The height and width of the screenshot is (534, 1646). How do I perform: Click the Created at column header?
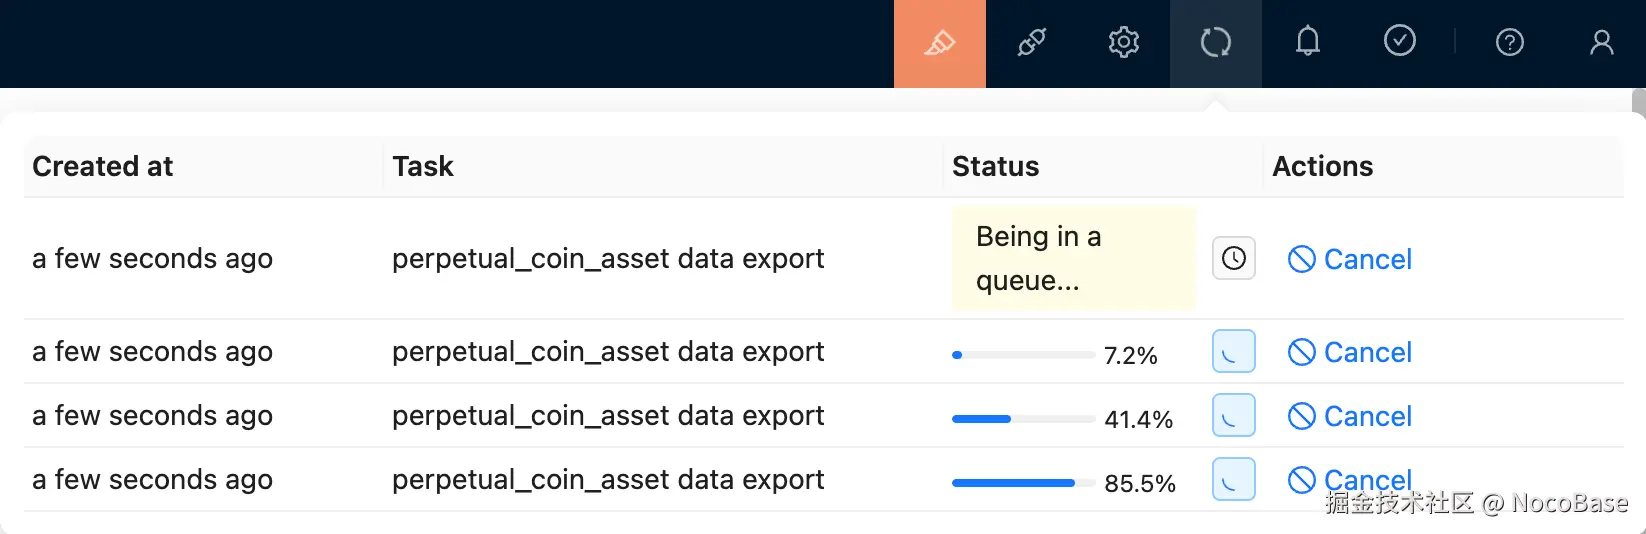coord(103,166)
